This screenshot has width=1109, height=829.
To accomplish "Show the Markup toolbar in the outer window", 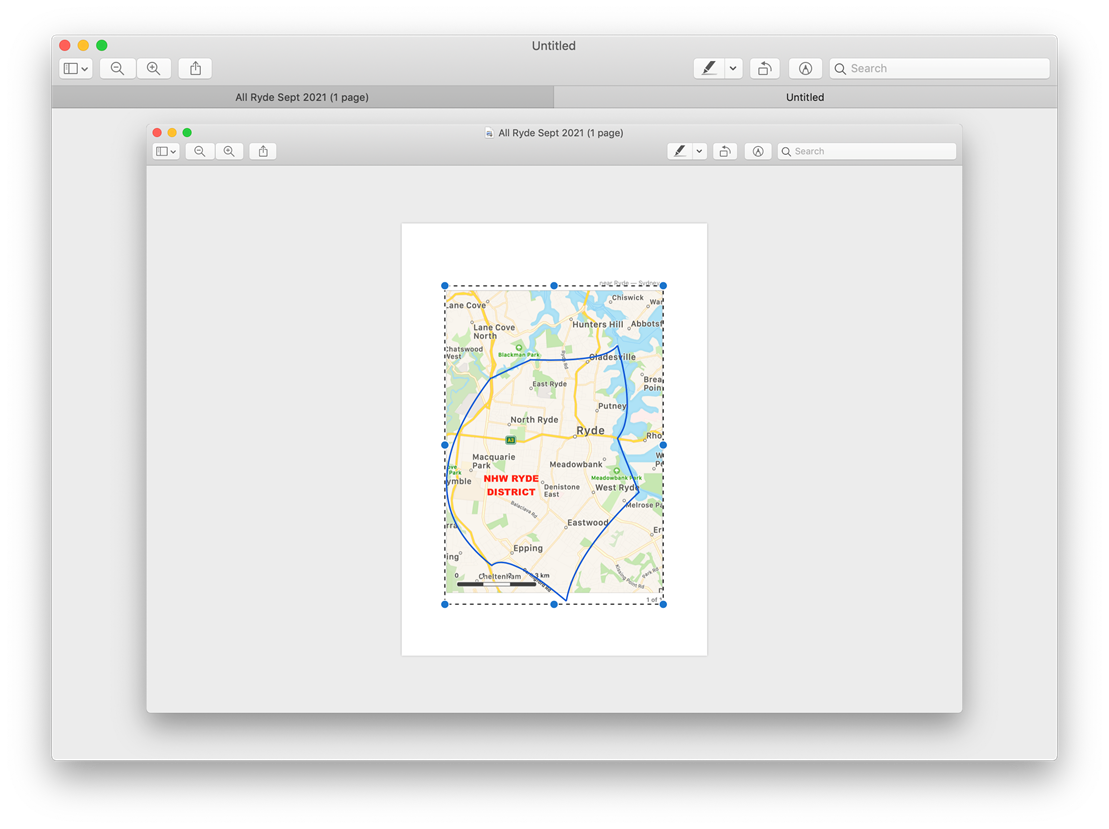I will point(805,68).
